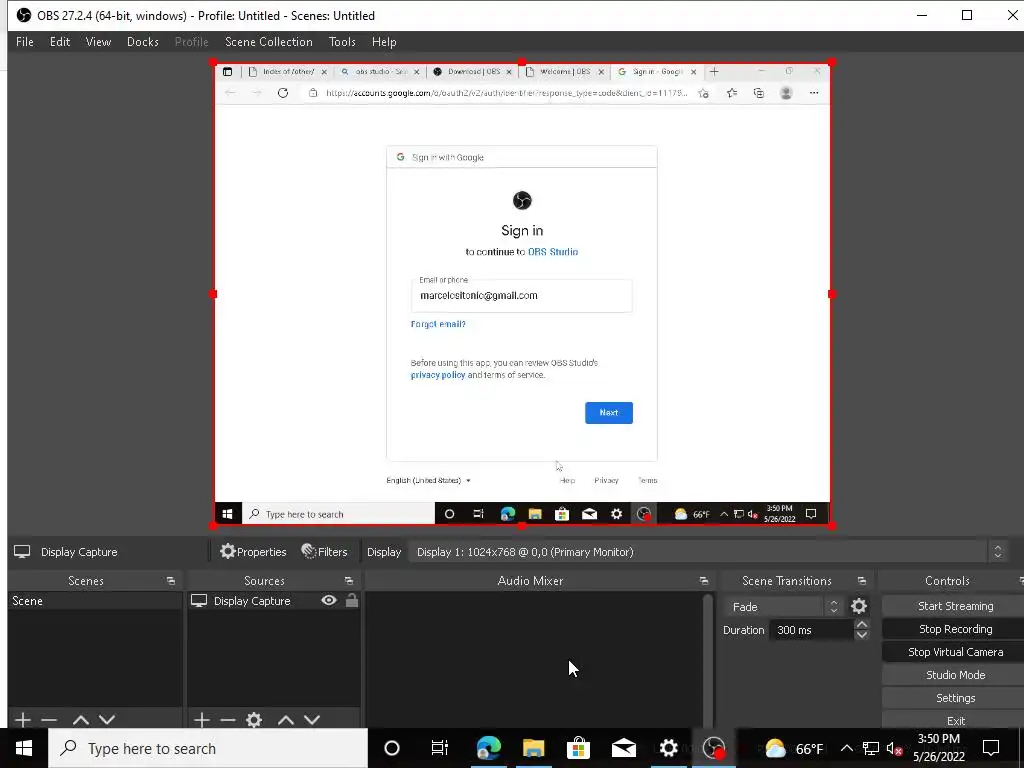
Task: Enable Studio Mode
Action: [x=955, y=675]
